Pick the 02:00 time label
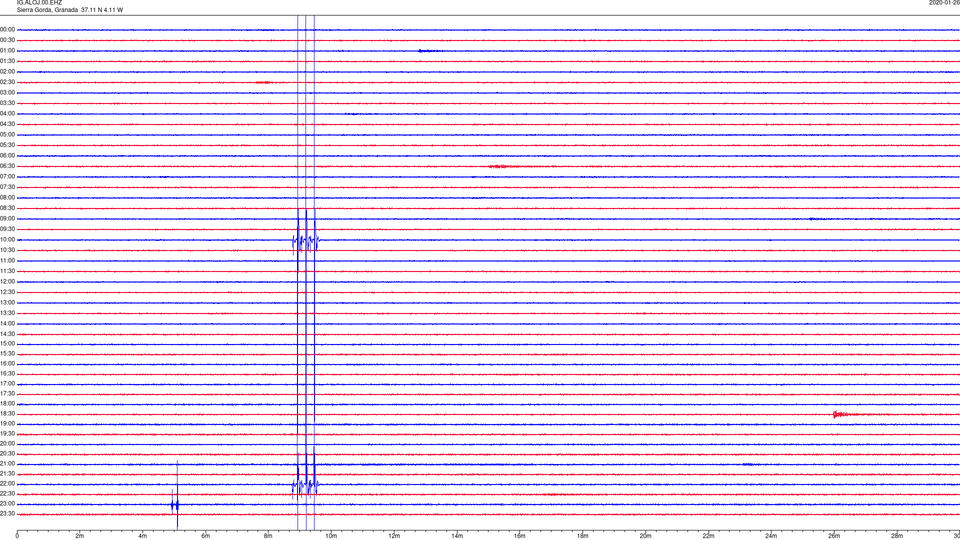The image size is (960, 540). (x=7, y=71)
